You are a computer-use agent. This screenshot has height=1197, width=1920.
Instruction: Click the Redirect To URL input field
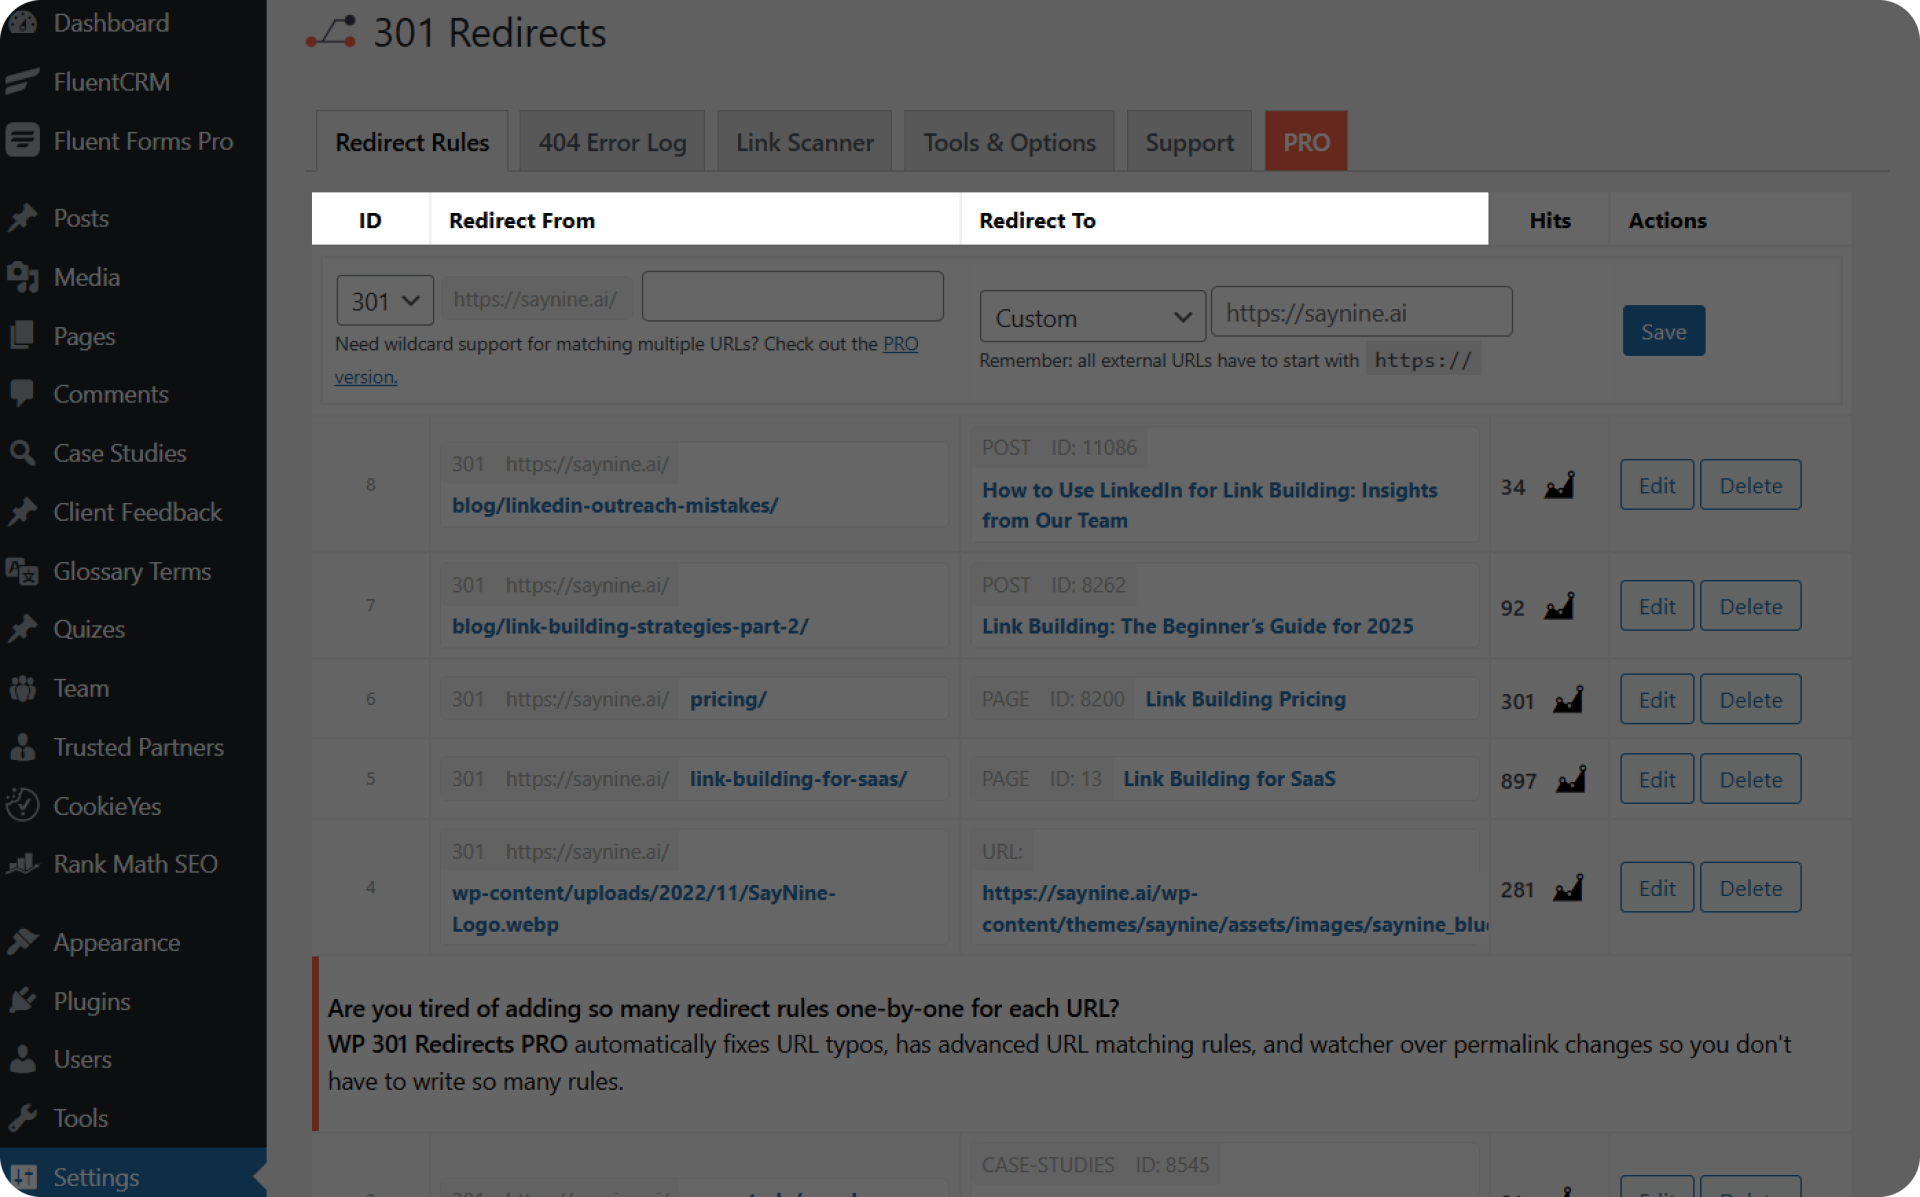[x=1361, y=312]
